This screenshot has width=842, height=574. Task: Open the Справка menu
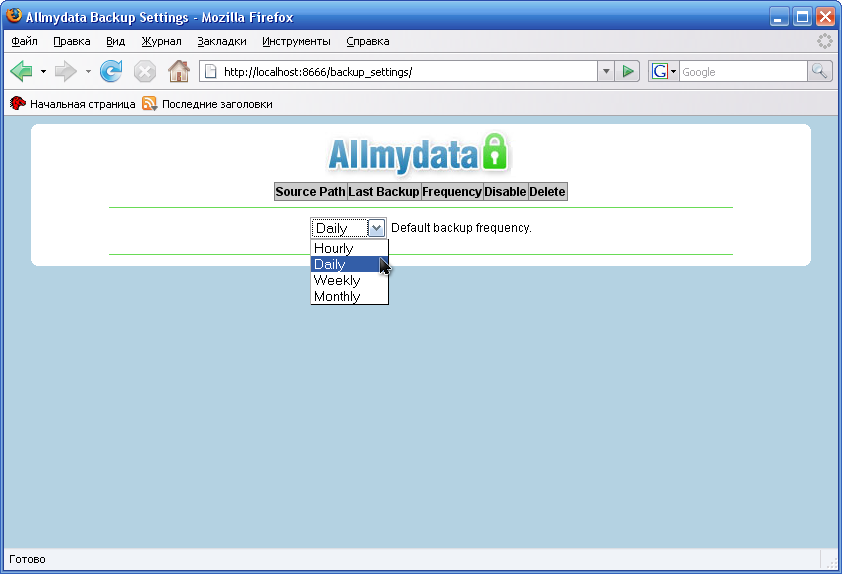(368, 41)
